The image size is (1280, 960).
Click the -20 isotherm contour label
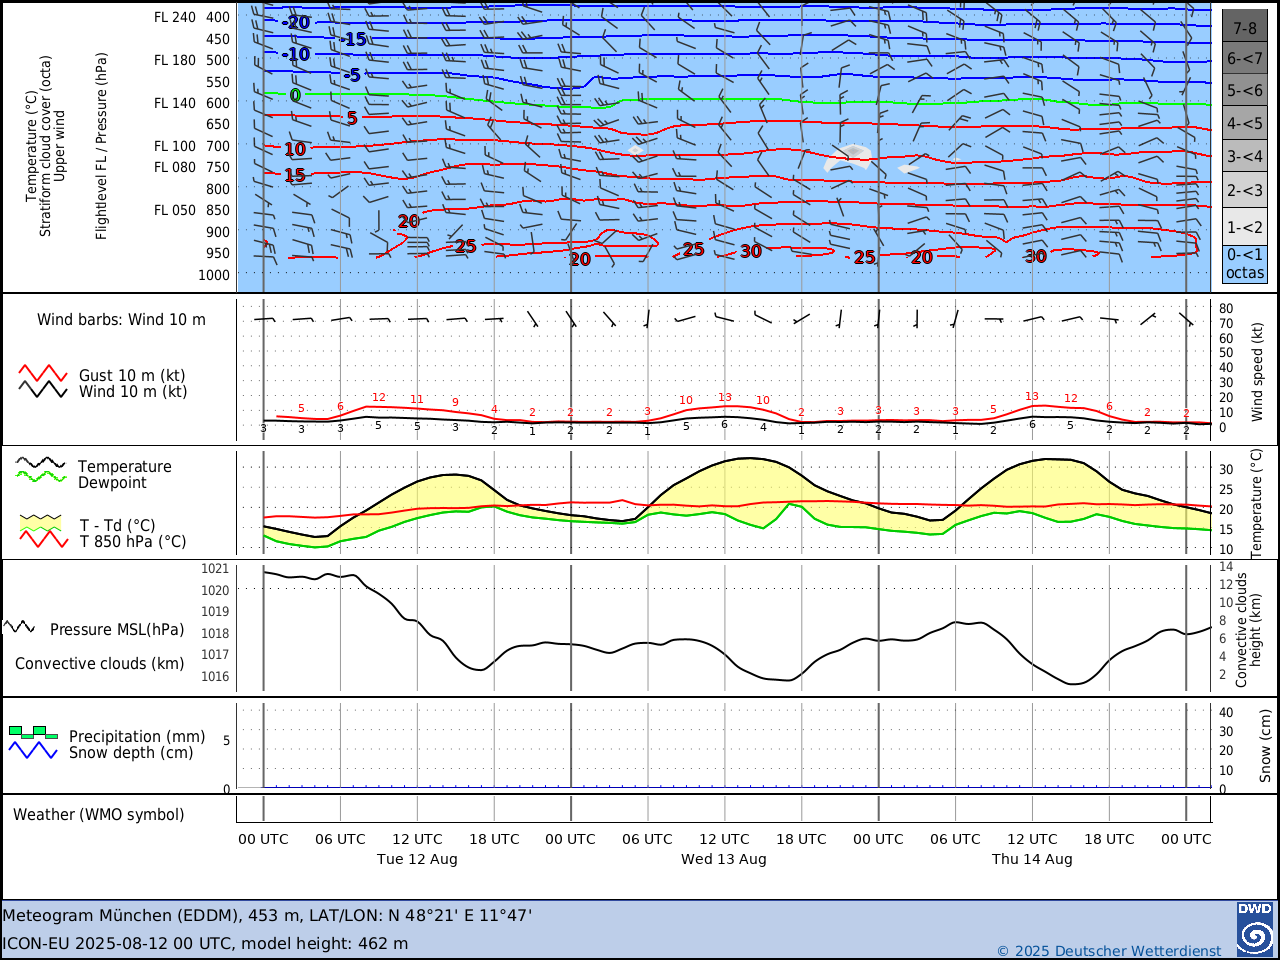pos(296,22)
